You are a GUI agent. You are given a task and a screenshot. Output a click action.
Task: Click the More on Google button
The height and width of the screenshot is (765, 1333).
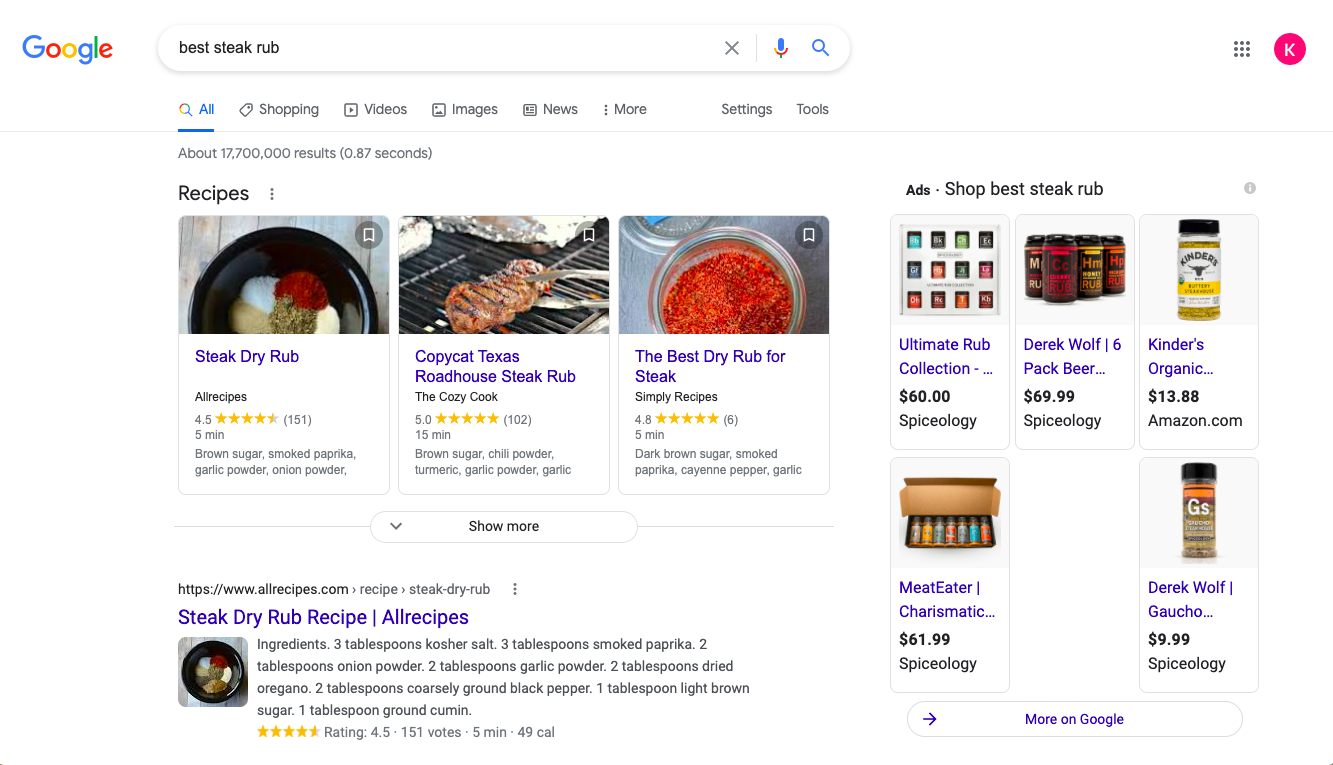(1075, 719)
